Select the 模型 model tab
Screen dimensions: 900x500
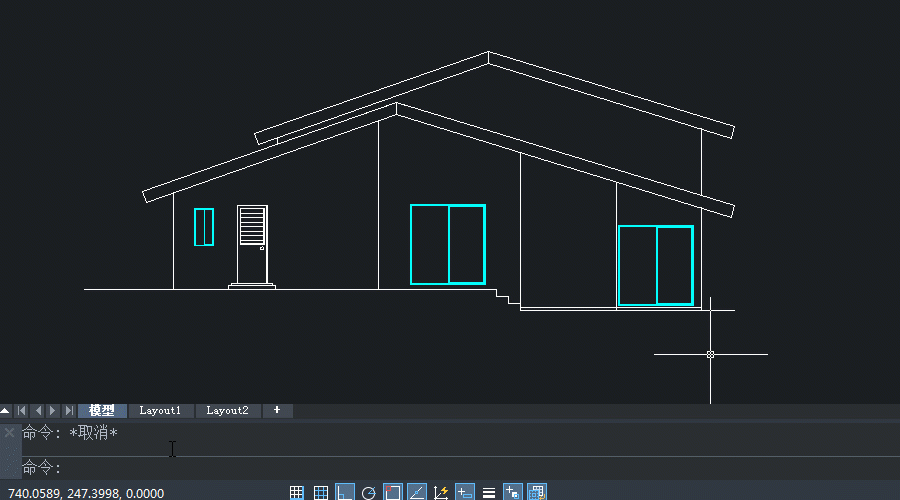[102, 411]
